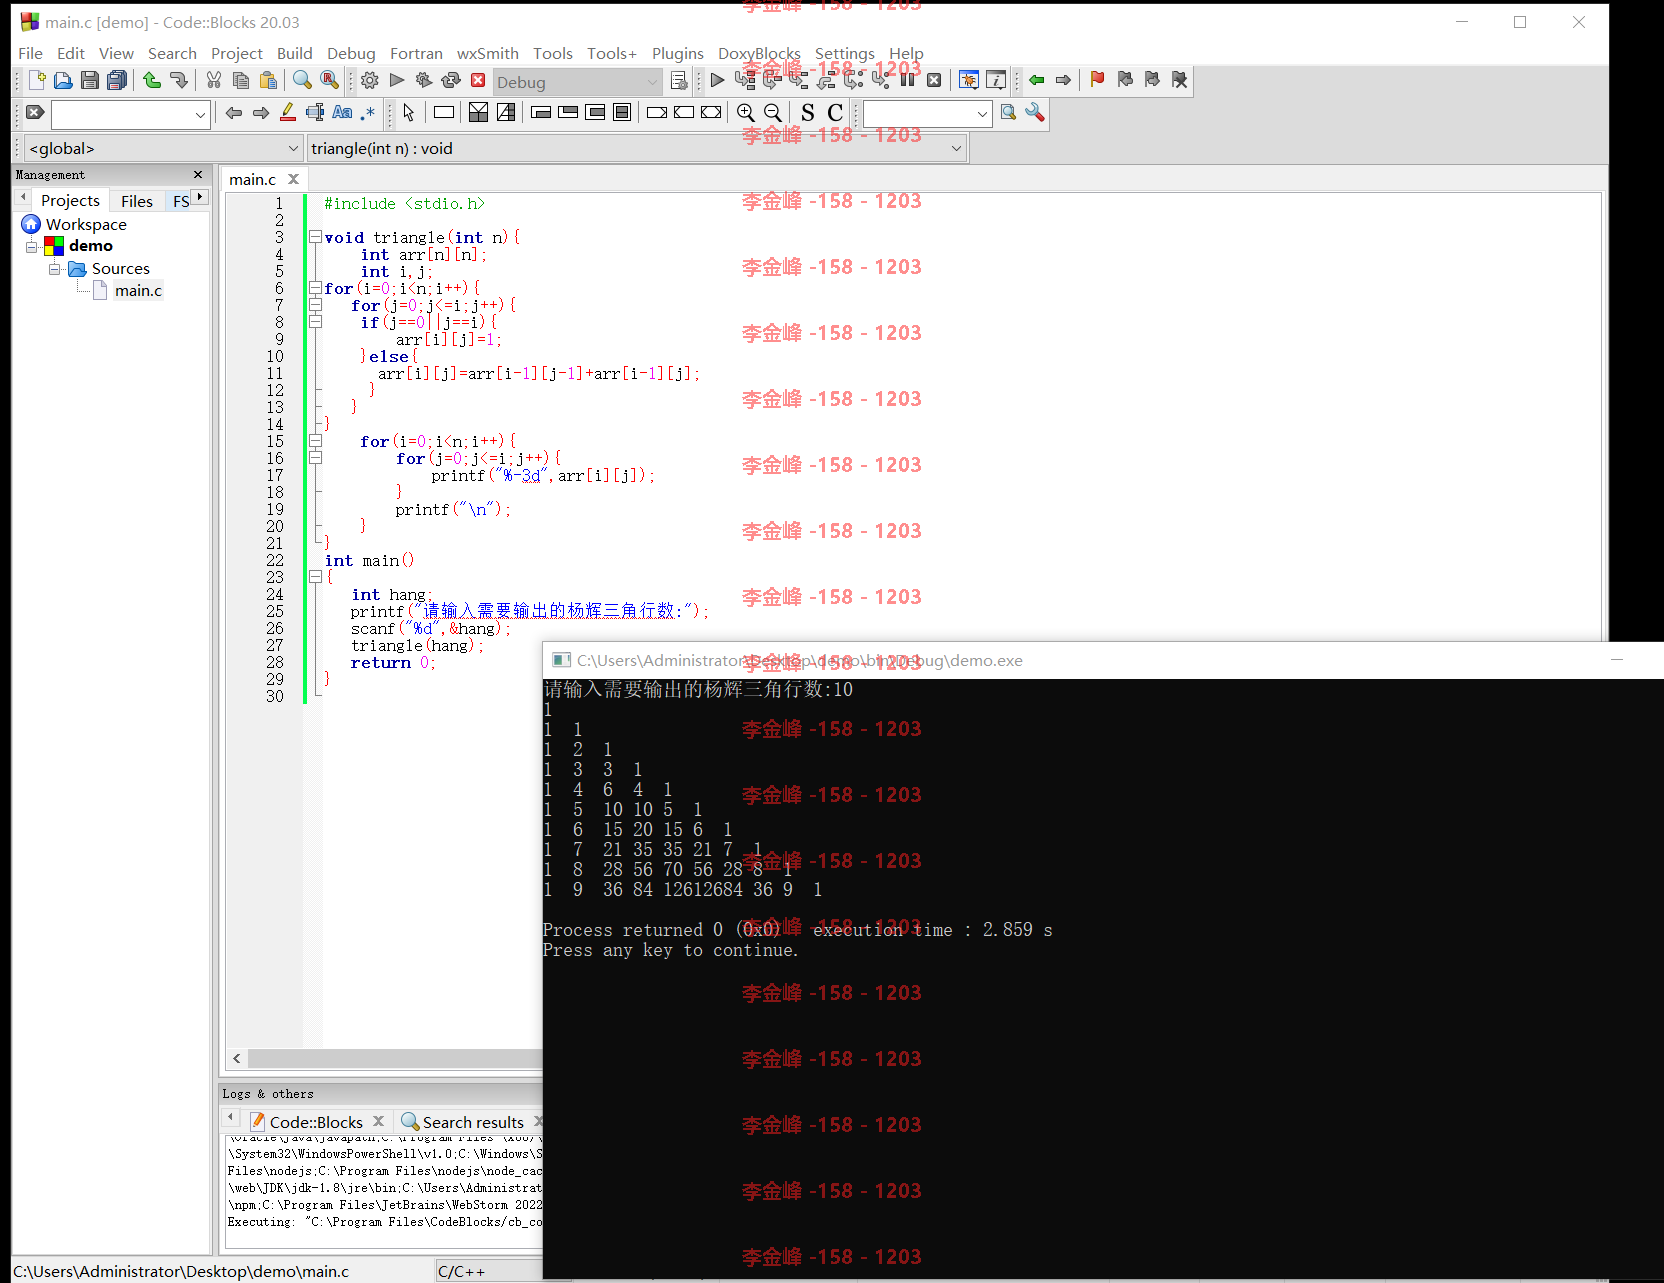Zoom in with the plus magnifier icon
The image size is (1664, 1283).
point(746,113)
